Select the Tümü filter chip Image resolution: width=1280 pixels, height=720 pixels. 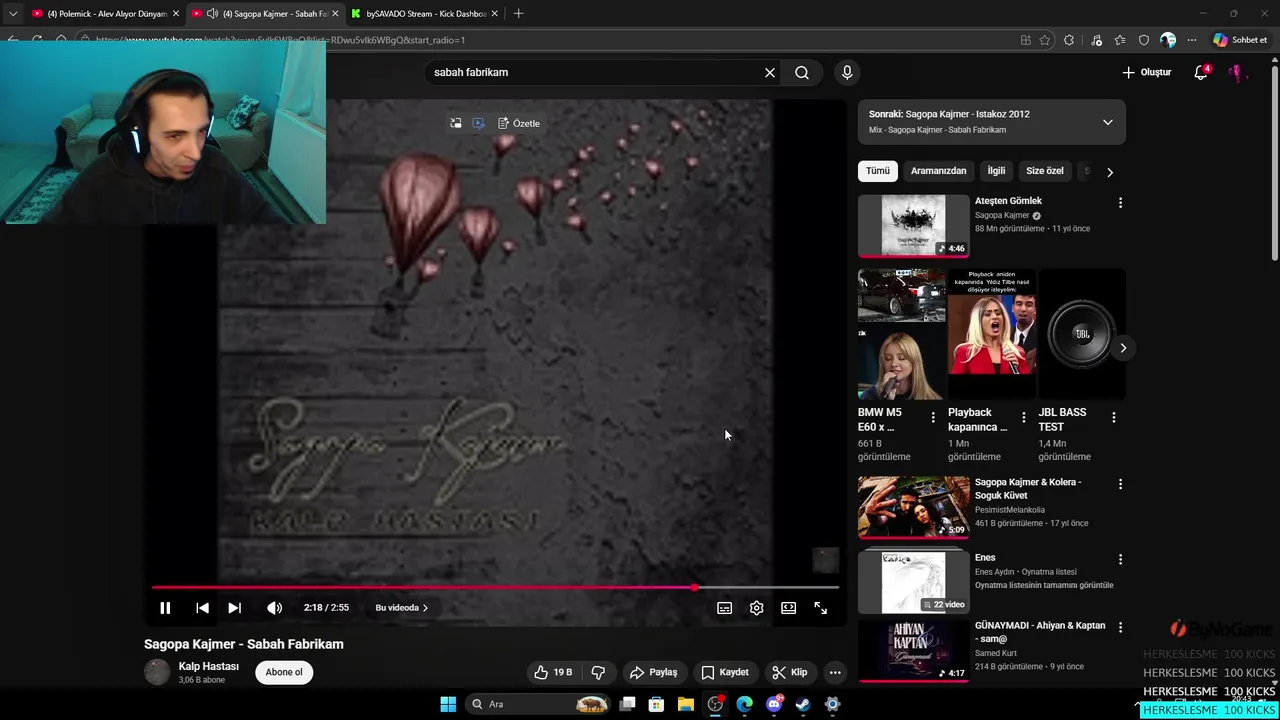(x=878, y=171)
